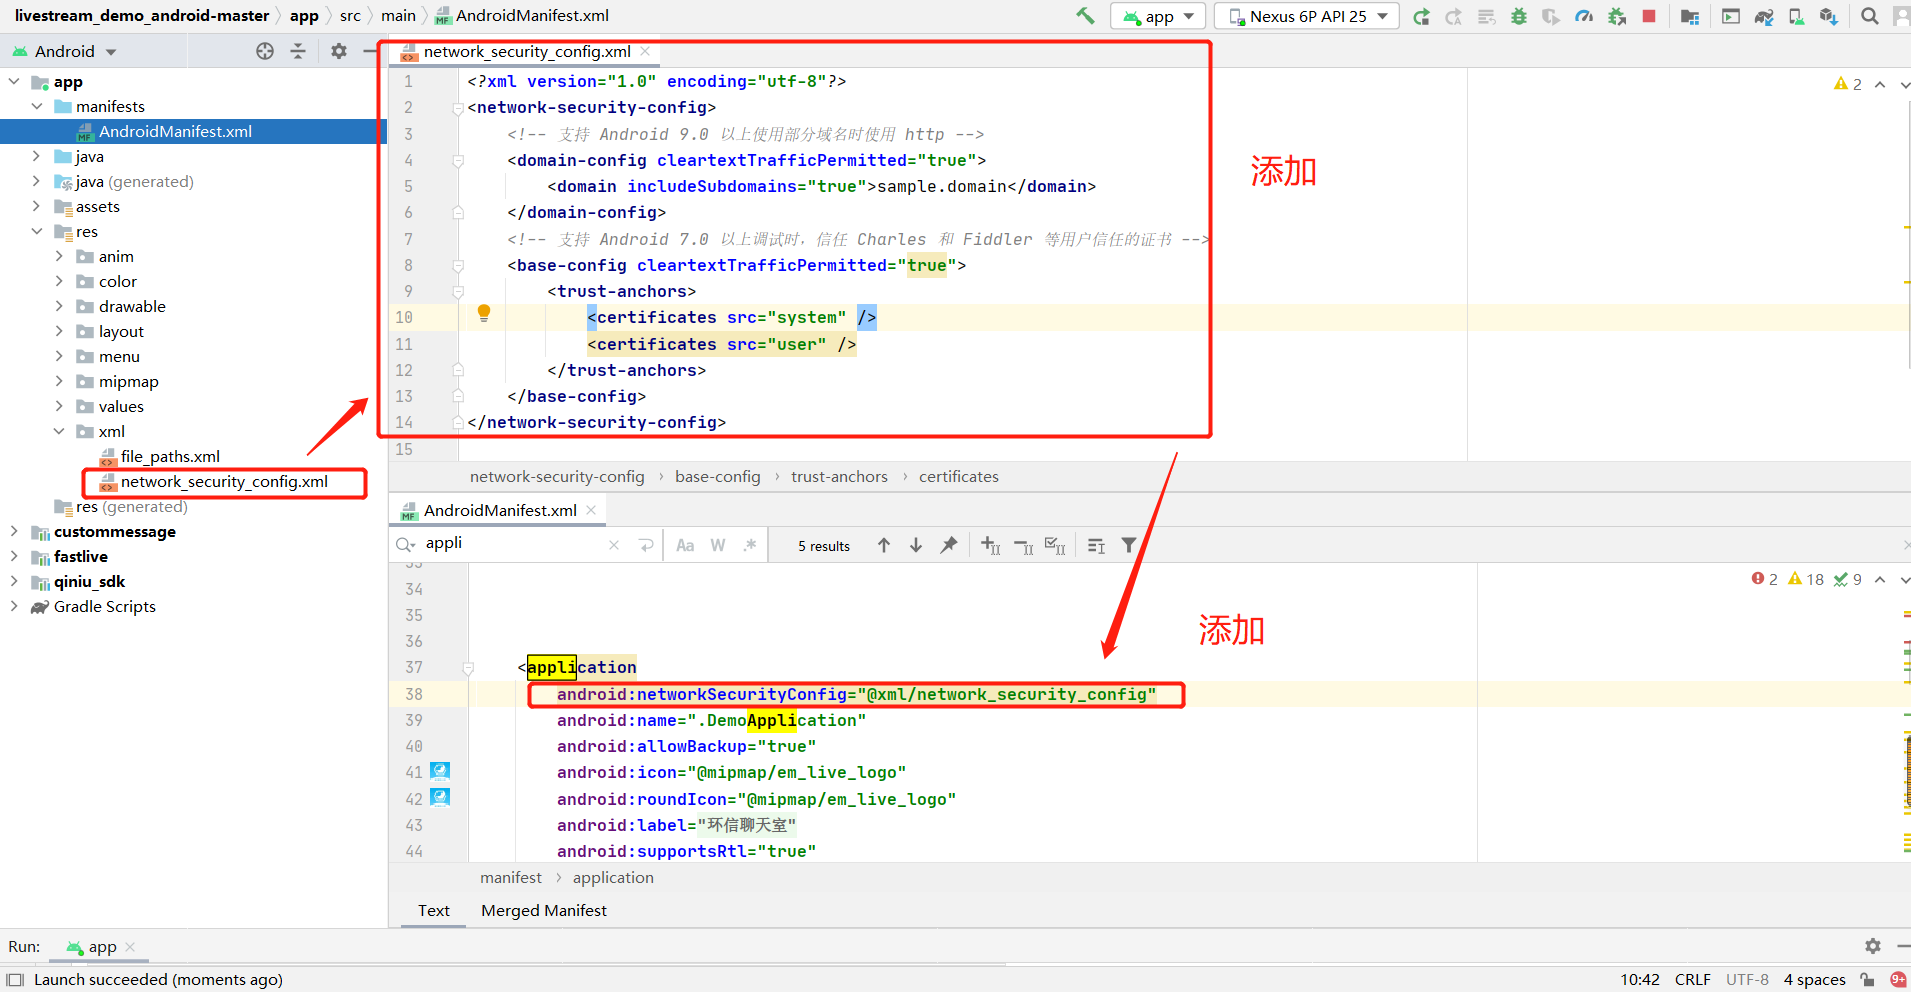Click the Search Everywhere magnifier icon
The image size is (1911, 992).
[1869, 16]
